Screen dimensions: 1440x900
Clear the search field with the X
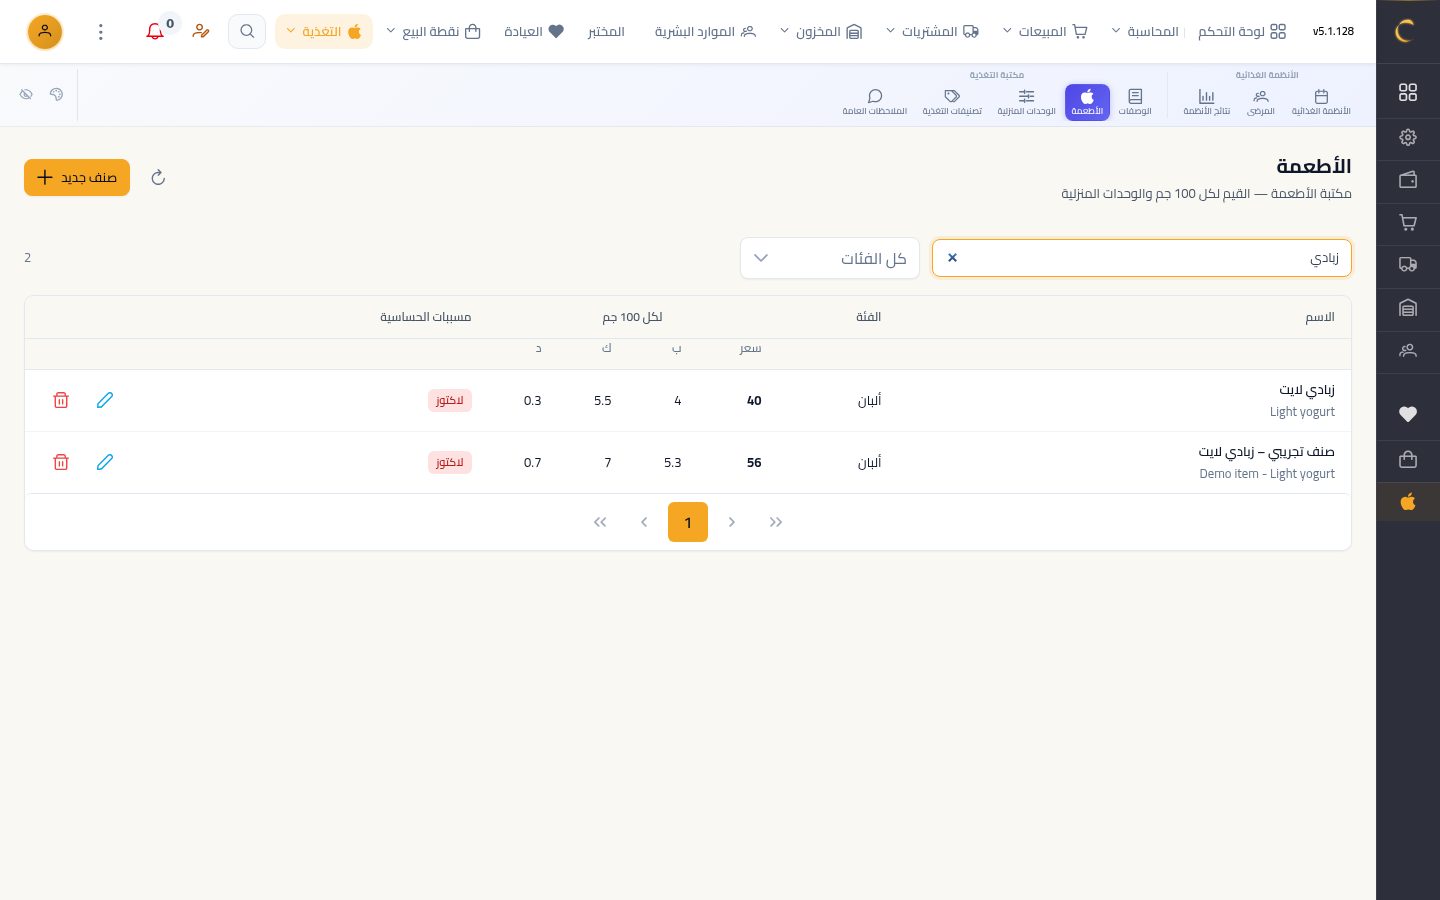click(x=952, y=258)
